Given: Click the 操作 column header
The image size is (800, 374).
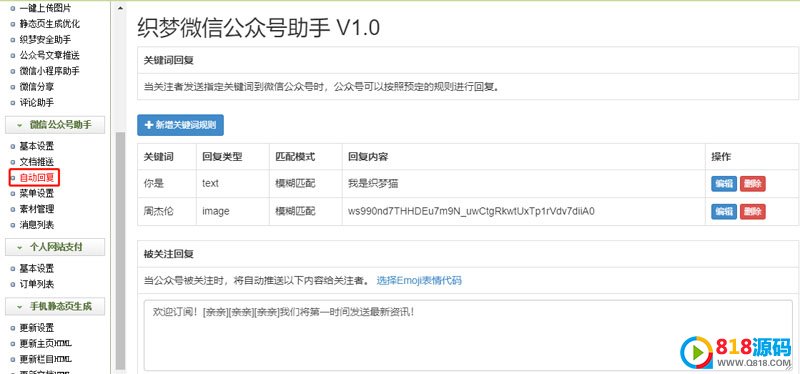Looking at the screenshot, I should pos(721,157).
